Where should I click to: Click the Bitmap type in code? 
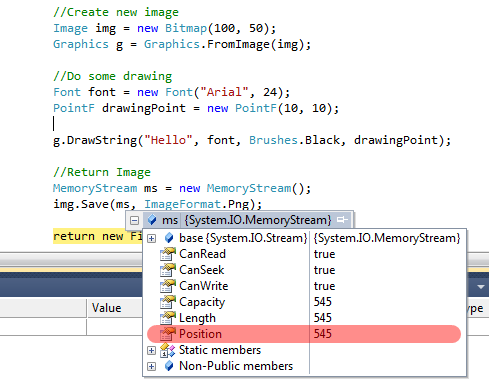point(186,28)
